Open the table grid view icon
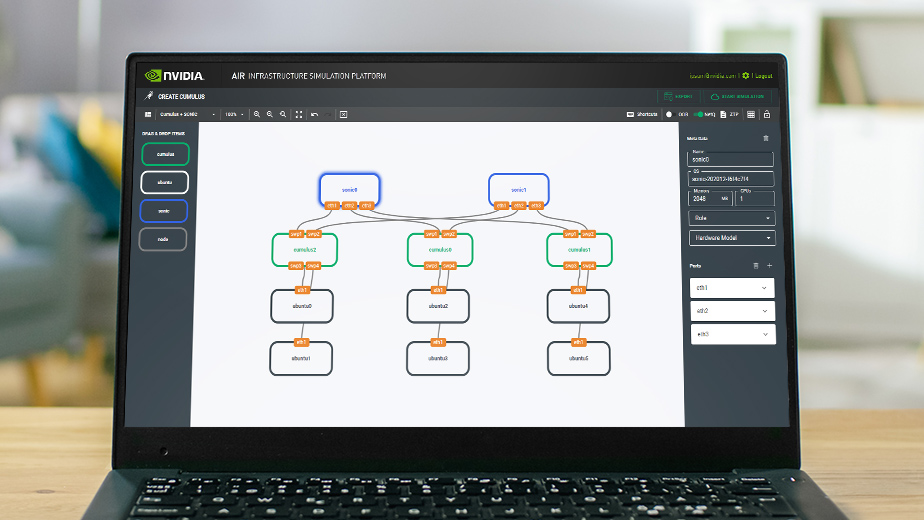The height and width of the screenshot is (520, 924). [x=751, y=115]
